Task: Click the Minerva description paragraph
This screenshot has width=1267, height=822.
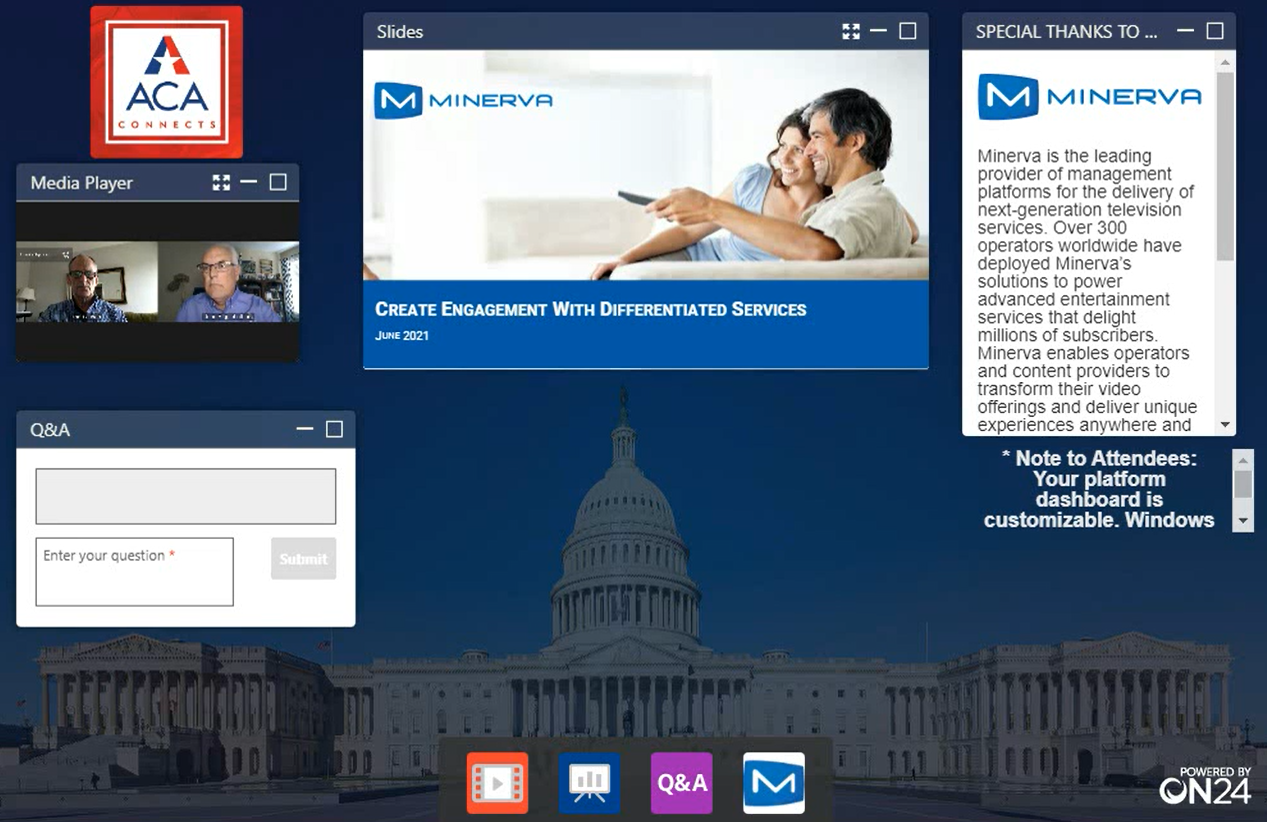Action: click(x=1087, y=290)
